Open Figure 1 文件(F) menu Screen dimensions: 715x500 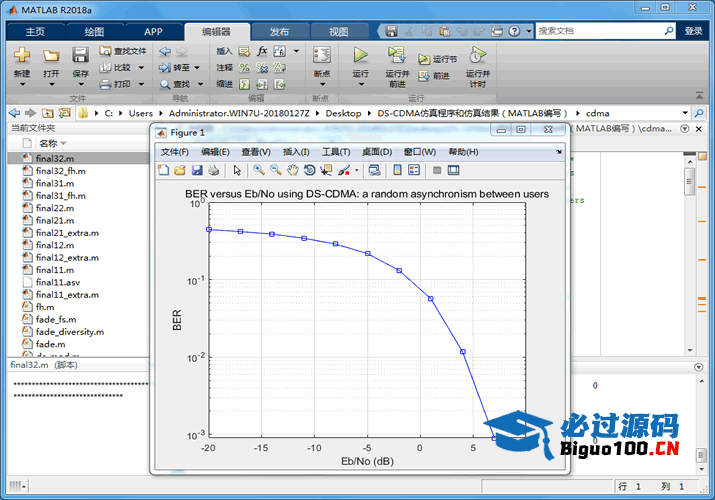click(175, 152)
